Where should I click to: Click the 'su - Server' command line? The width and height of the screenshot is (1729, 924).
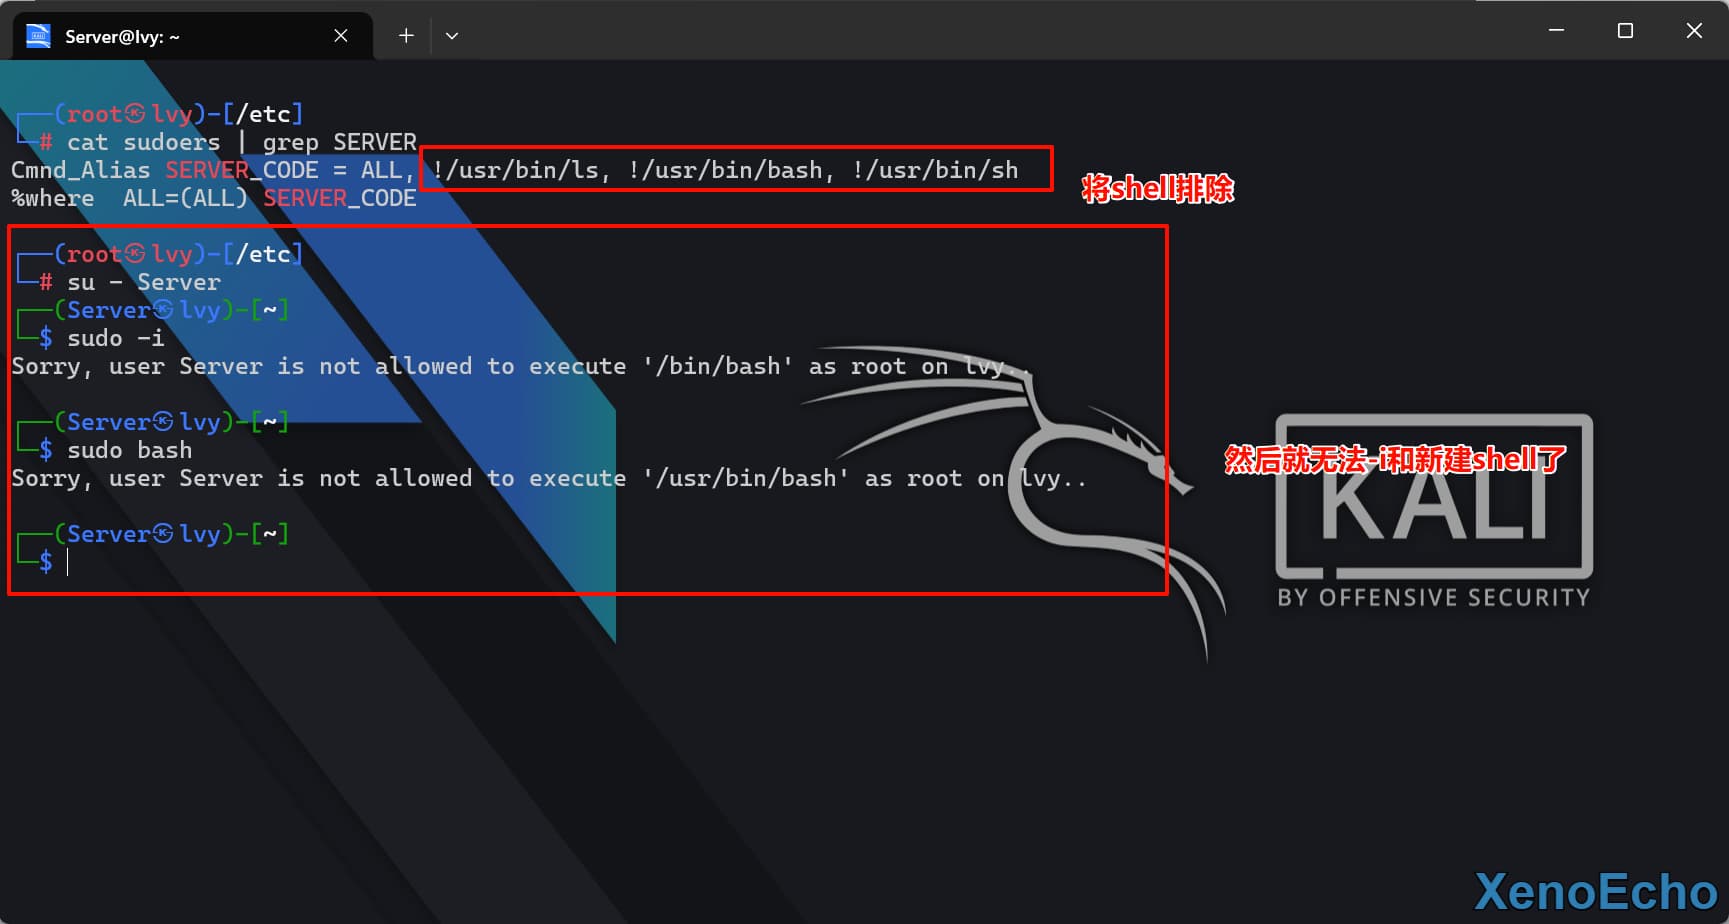pos(144,282)
